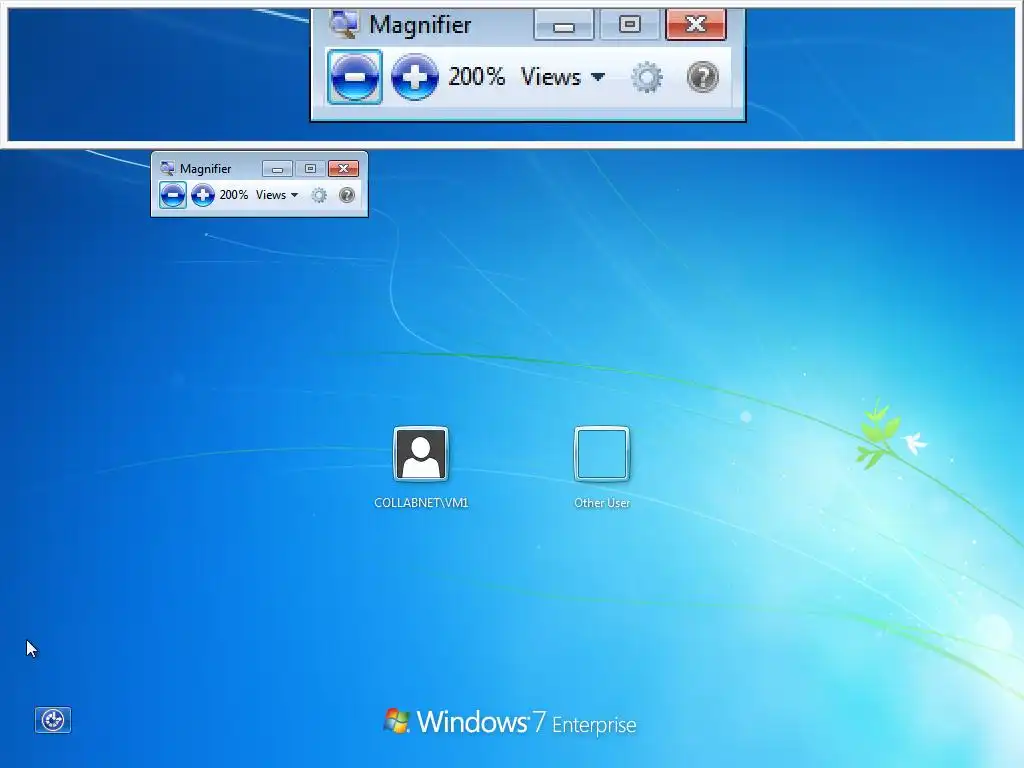Open Magnifier help question mark in small window
The width and height of the screenshot is (1024, 768).
tap(347, 195)
